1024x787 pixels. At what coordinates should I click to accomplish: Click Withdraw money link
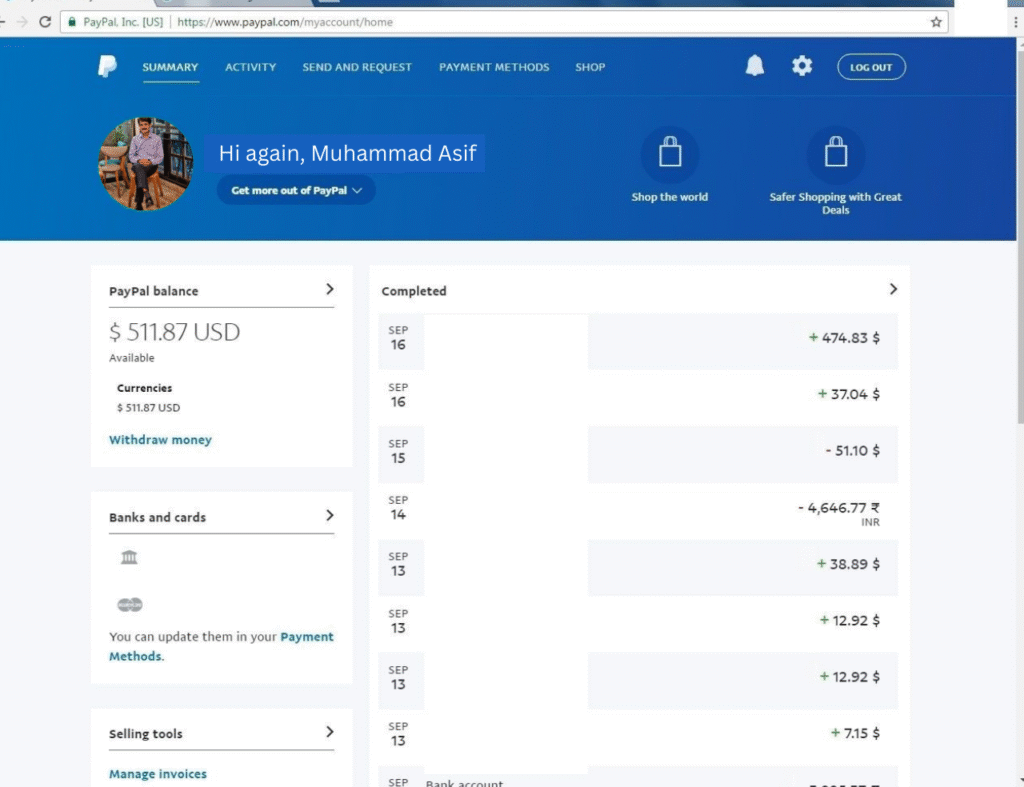[x=161, y=440]
